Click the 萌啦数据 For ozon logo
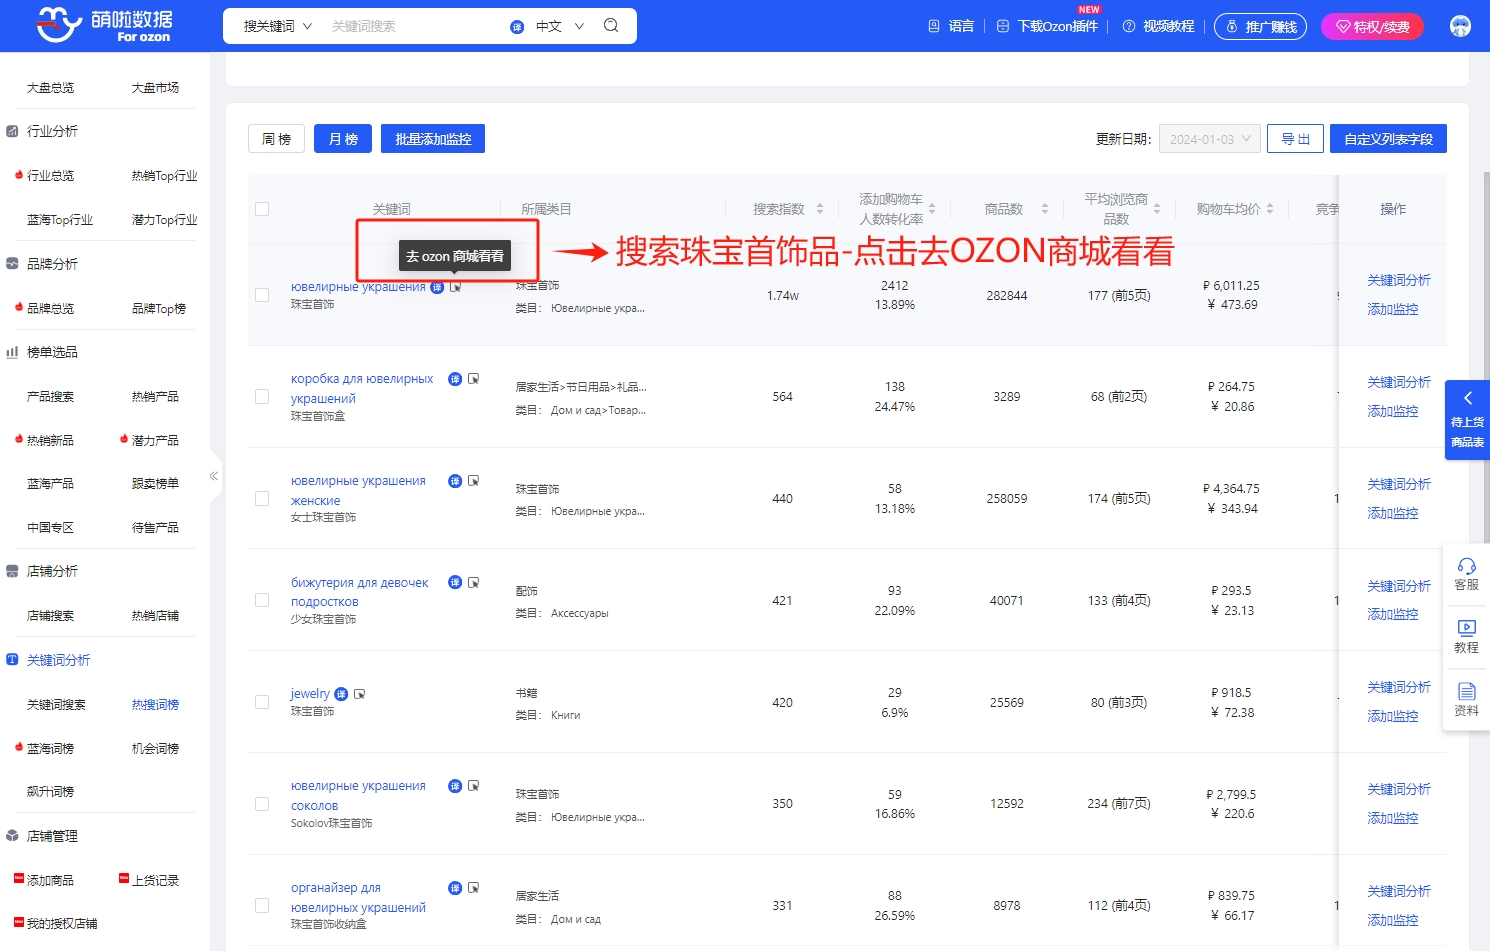Screen dimensions: 1490x951 104,25
